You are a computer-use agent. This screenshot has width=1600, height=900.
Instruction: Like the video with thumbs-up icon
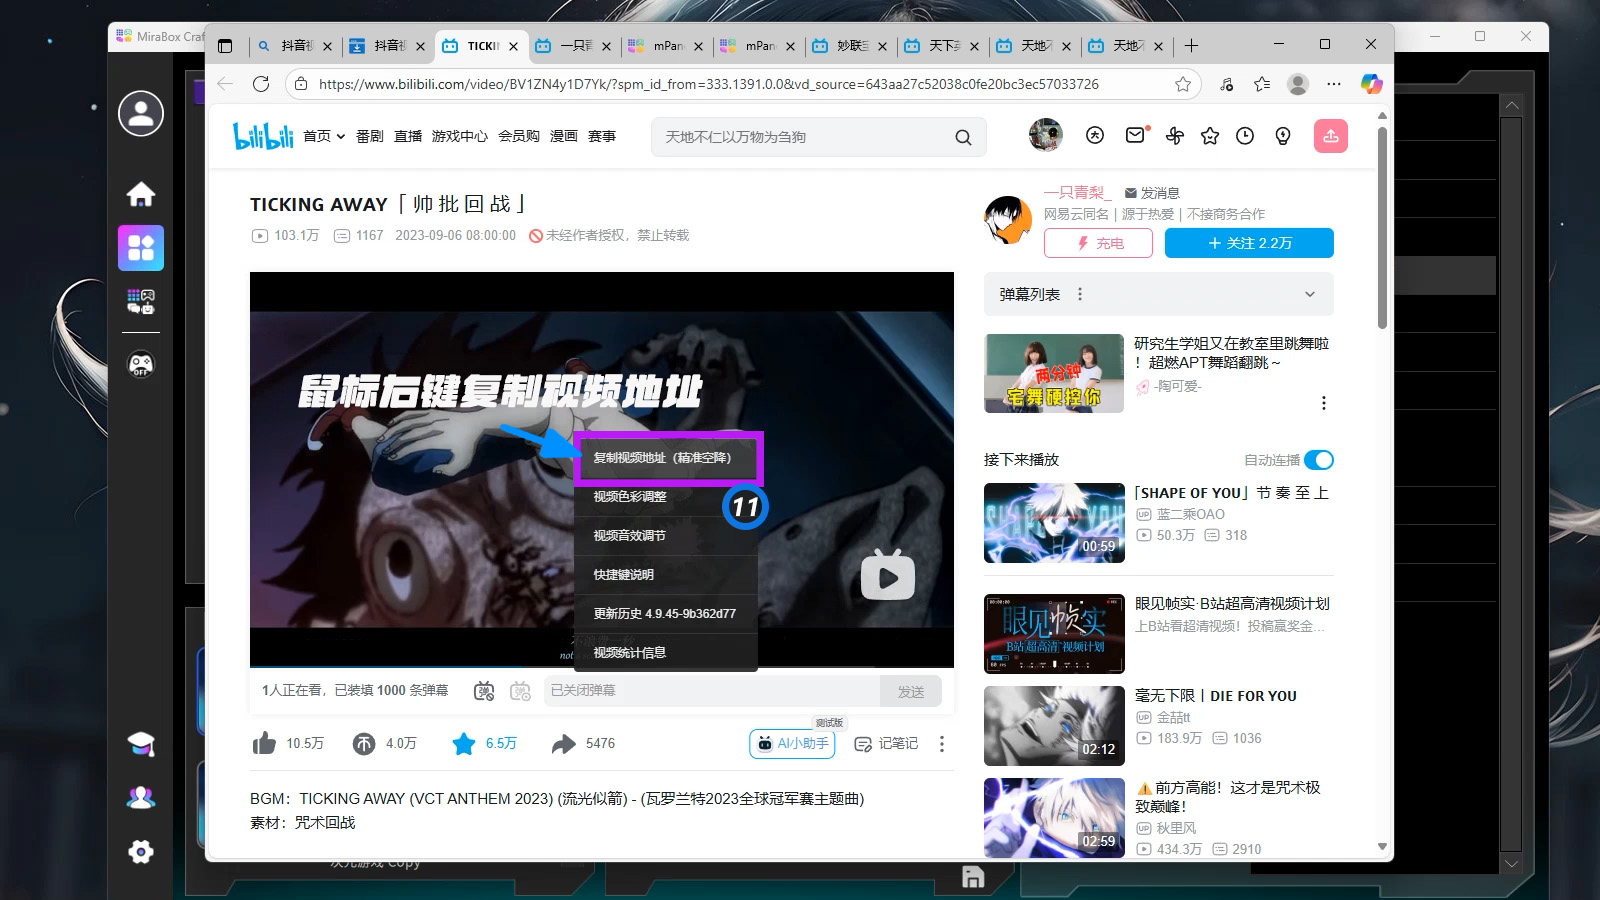click(x=264, y=743)
